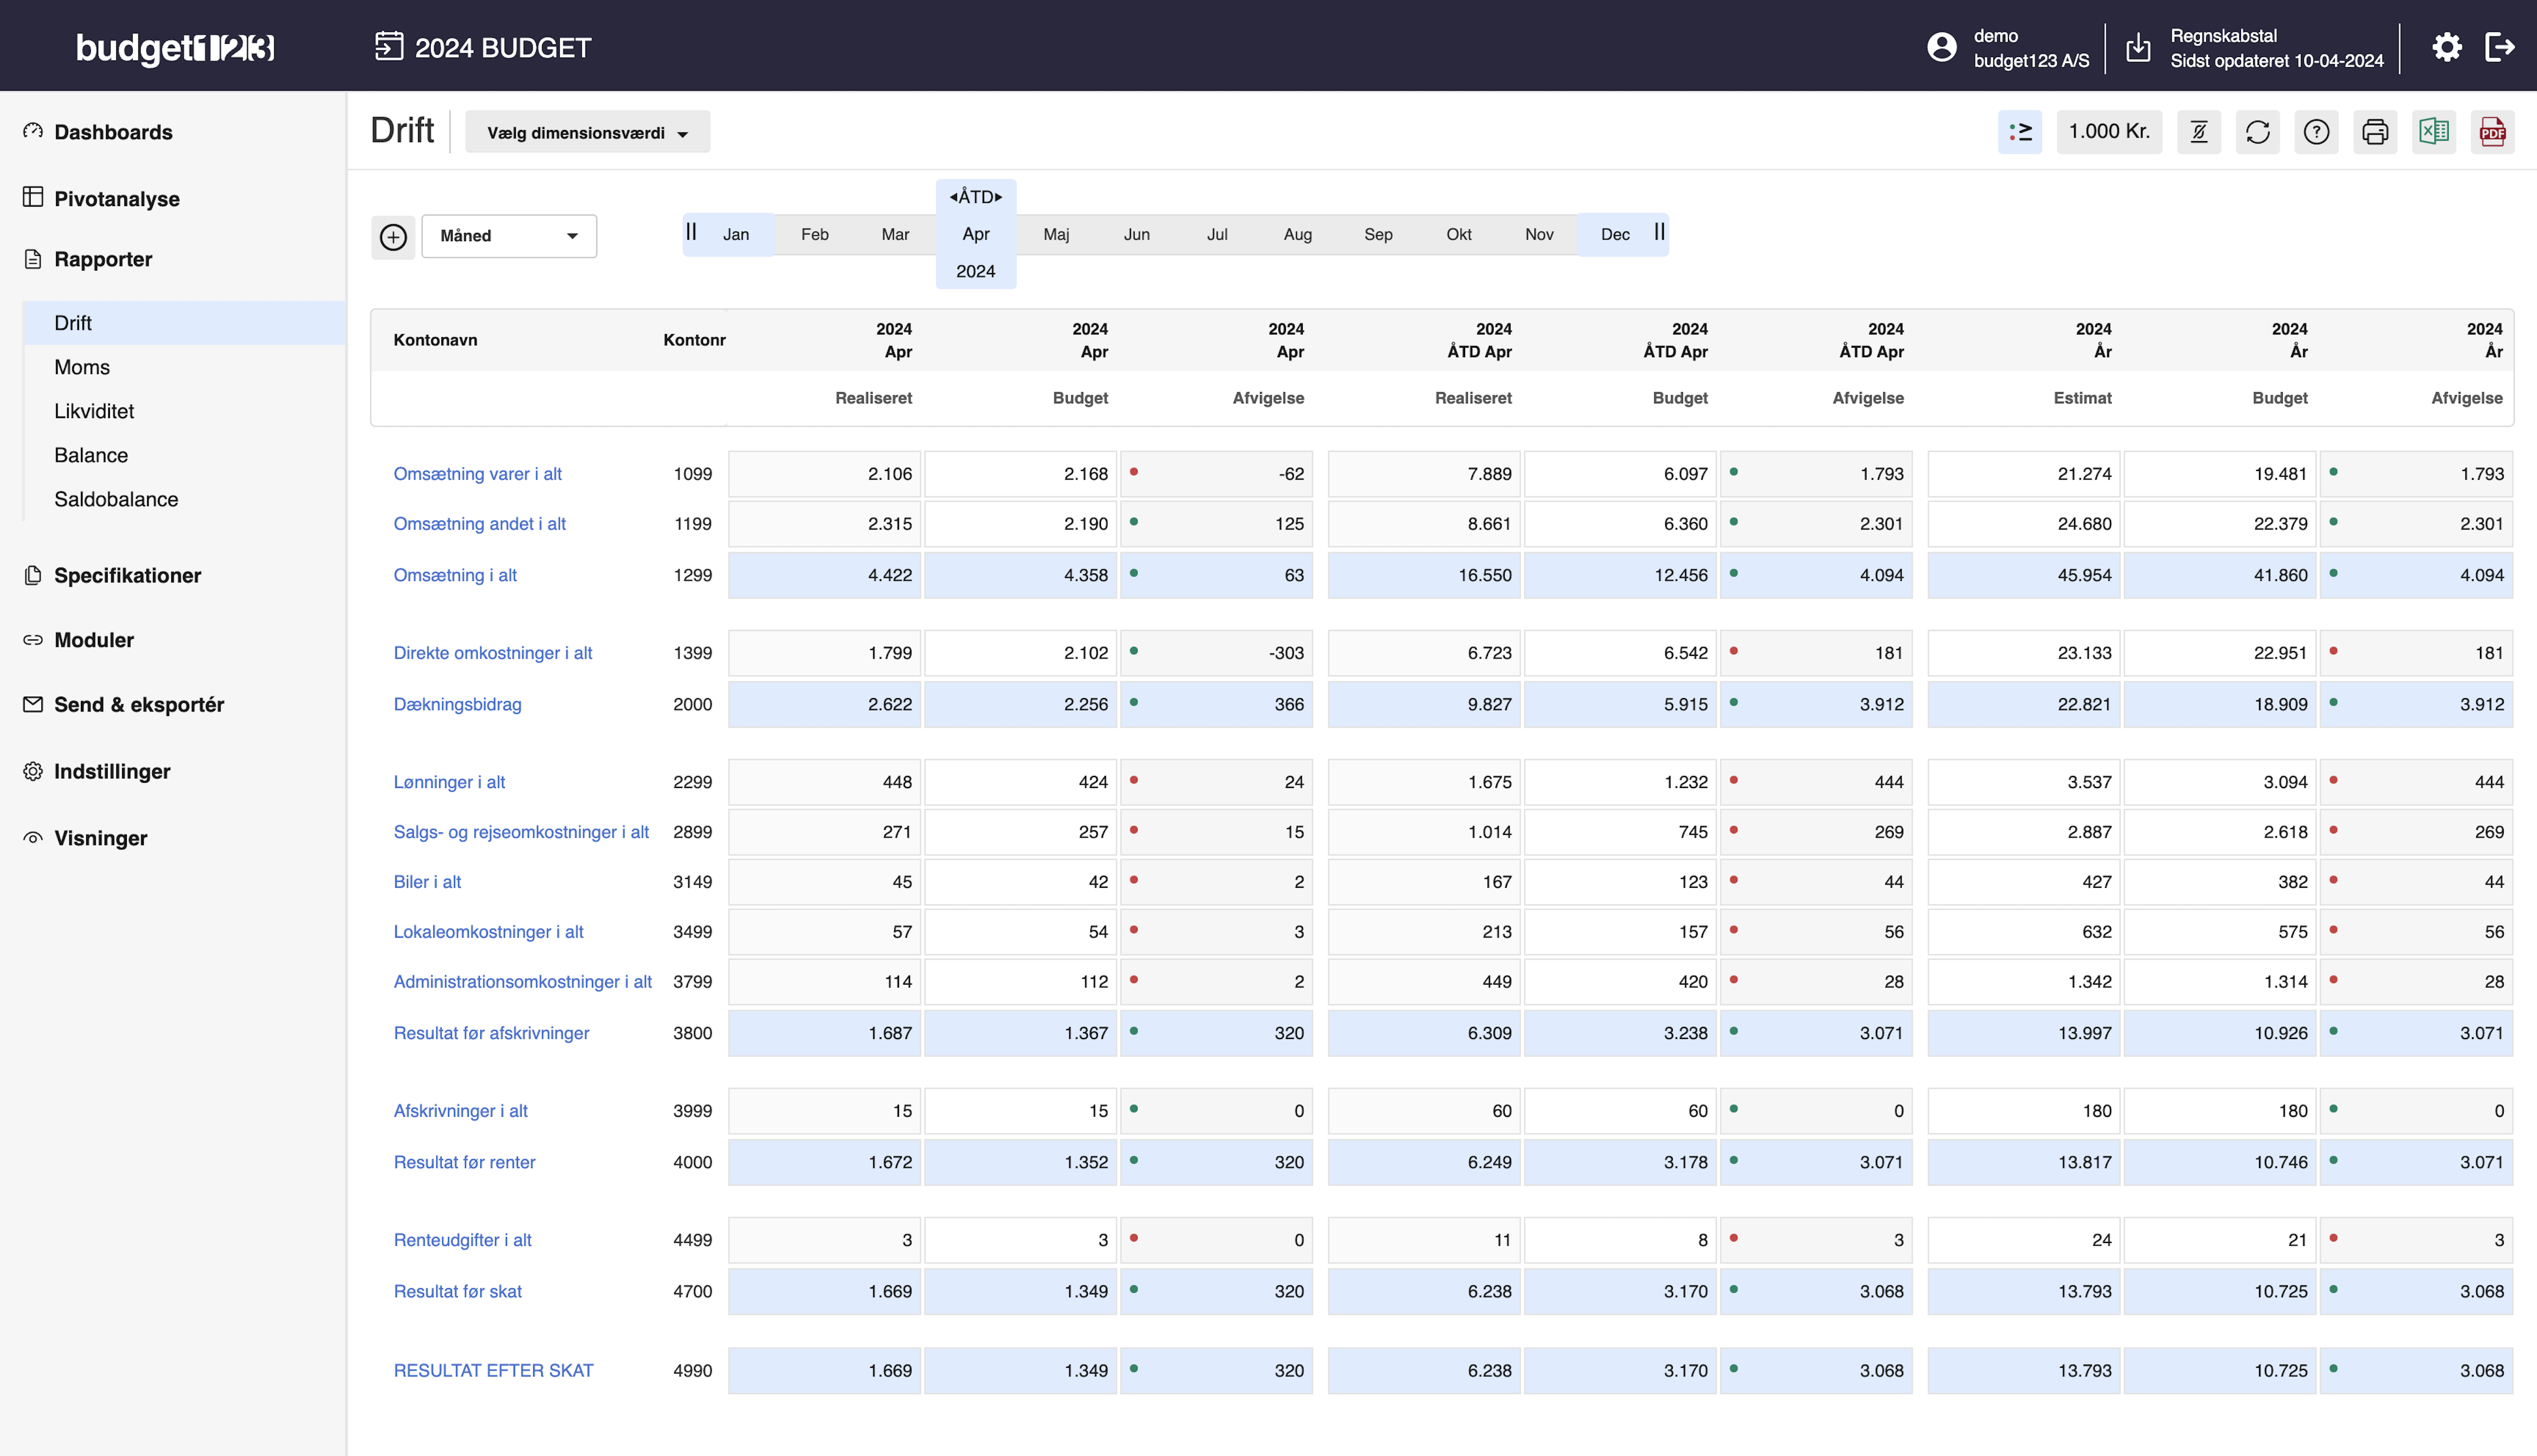The image size is (2537, 1456).
Task: Open the Måned period dropdown
Action: 509,236
